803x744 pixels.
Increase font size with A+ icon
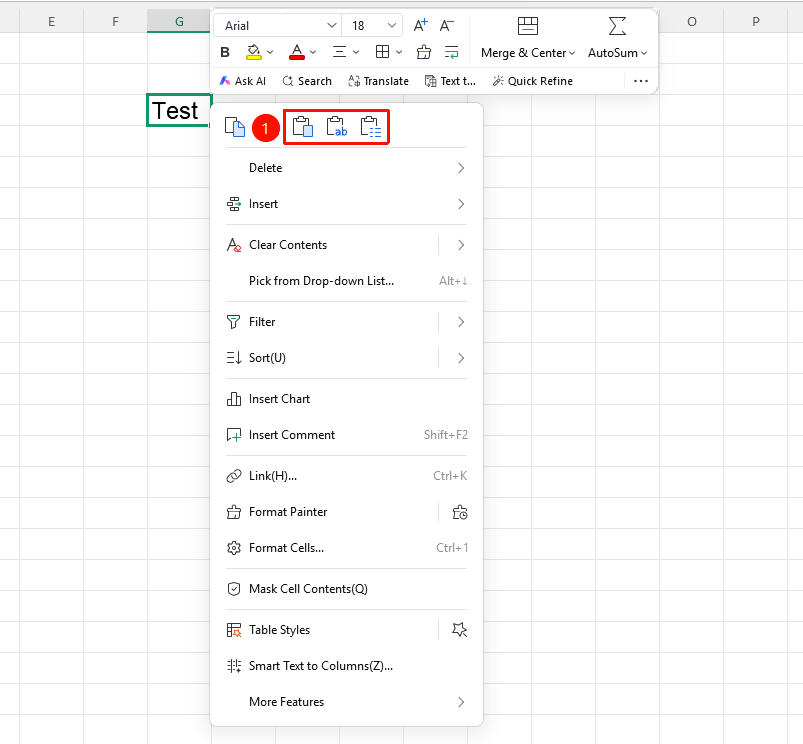[x=420, y=25]
